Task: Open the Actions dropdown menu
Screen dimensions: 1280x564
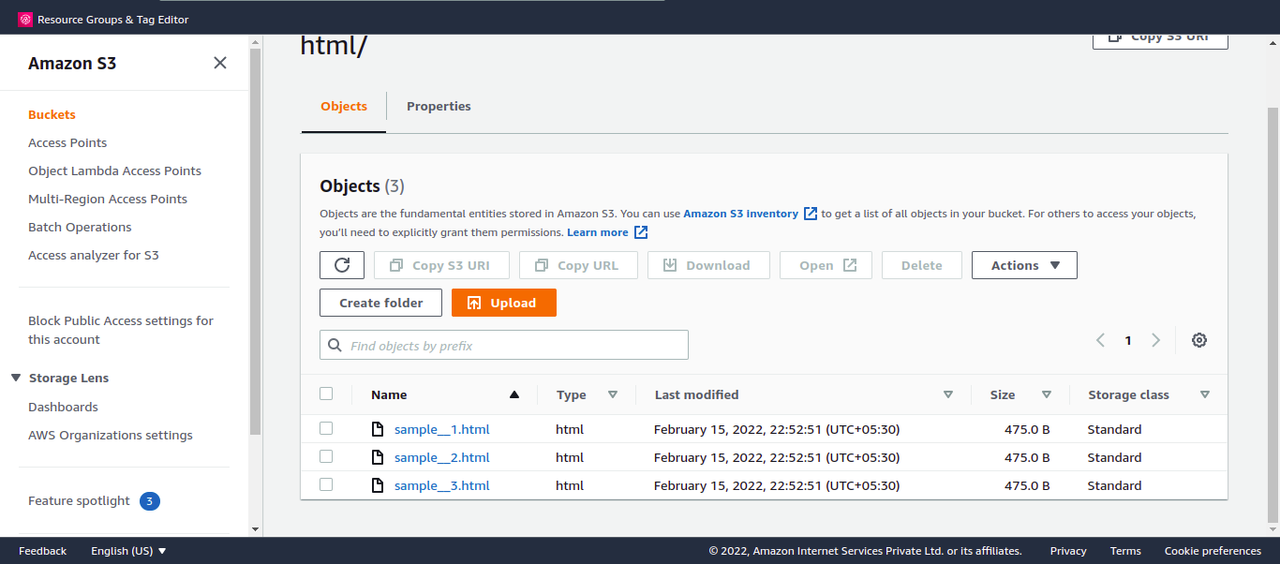Action: coord(1024,265)
